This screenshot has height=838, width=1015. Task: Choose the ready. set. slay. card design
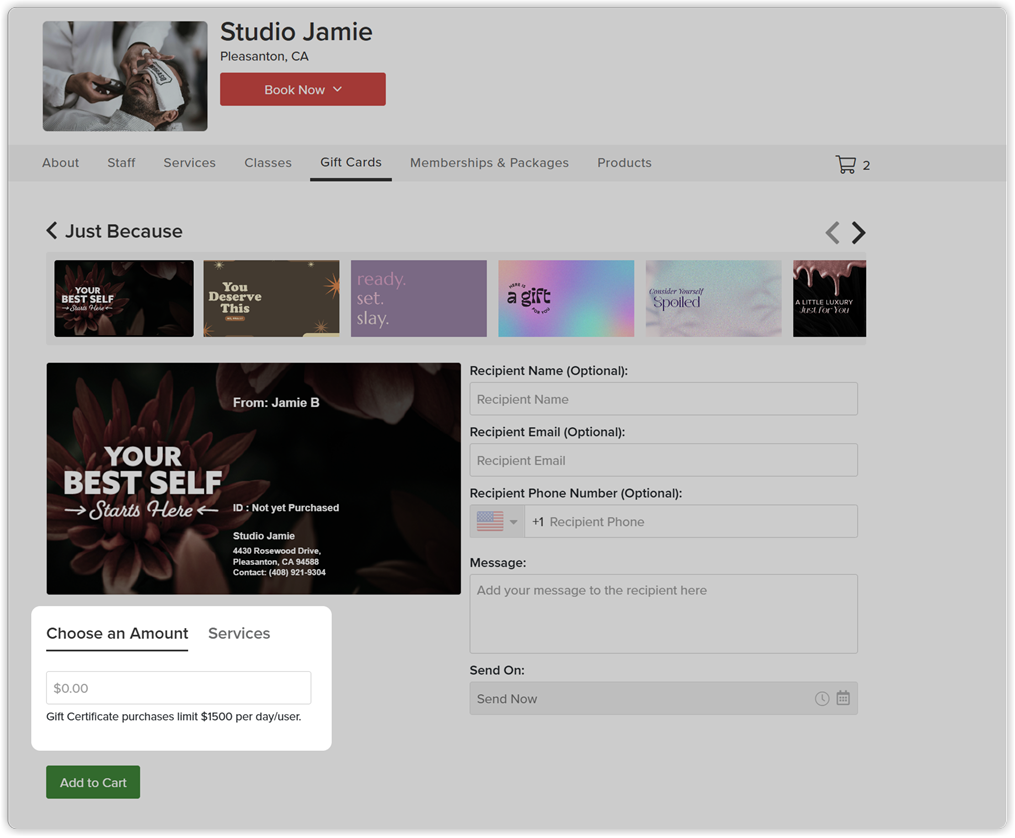click(x=419, y=298)
